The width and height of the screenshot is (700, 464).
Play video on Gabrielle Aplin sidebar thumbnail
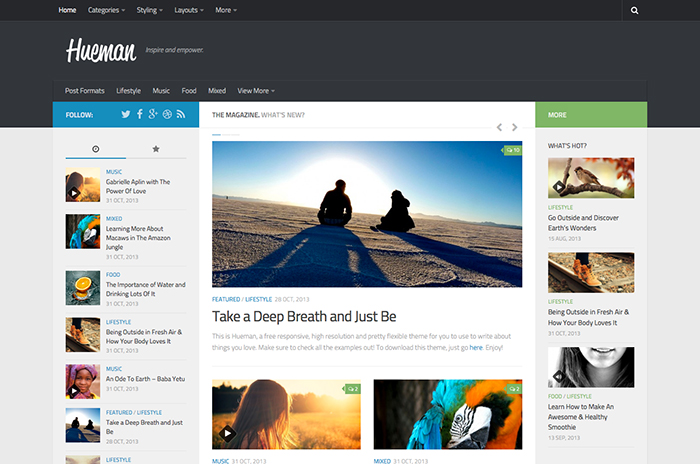pyautogui.click(x=74, y=193)
